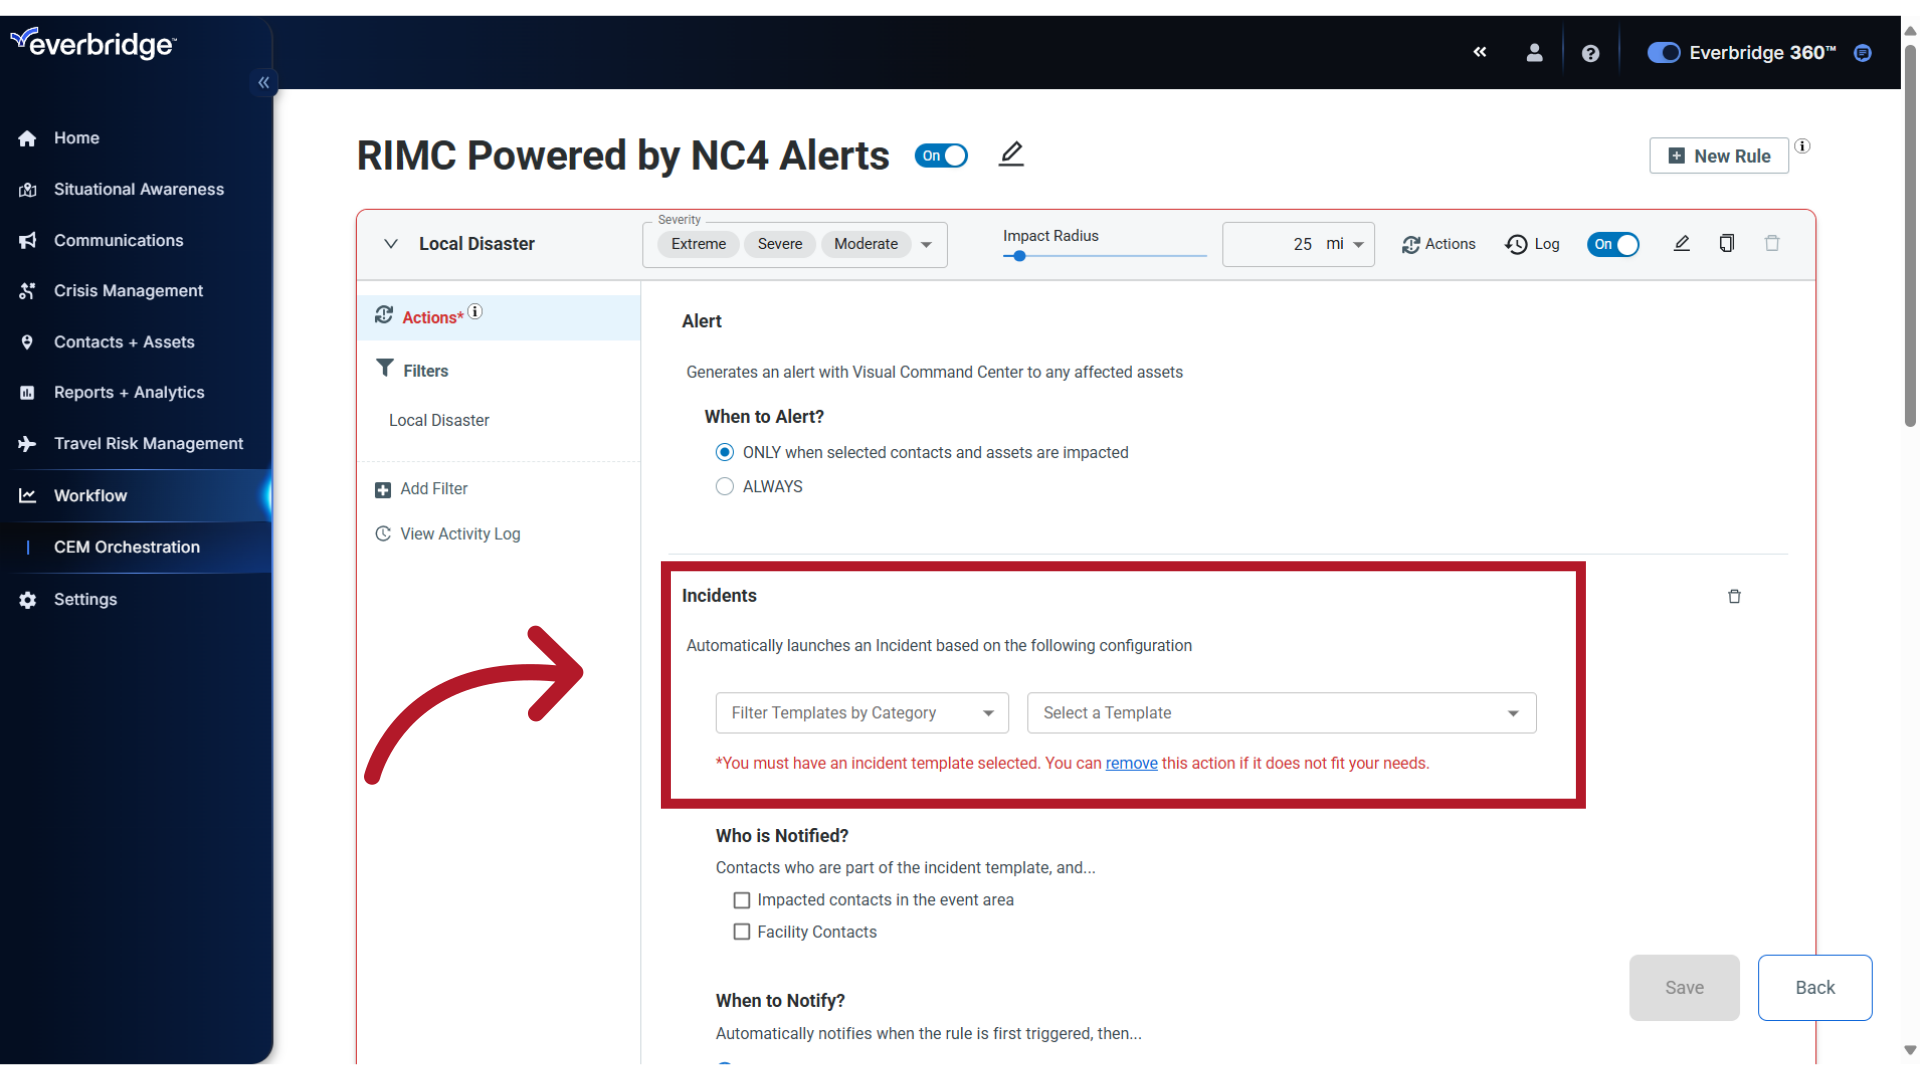Collapse the Local Disaster rule chevron
Screen dimensions: 1920x1080
click(x=391, y=244)
